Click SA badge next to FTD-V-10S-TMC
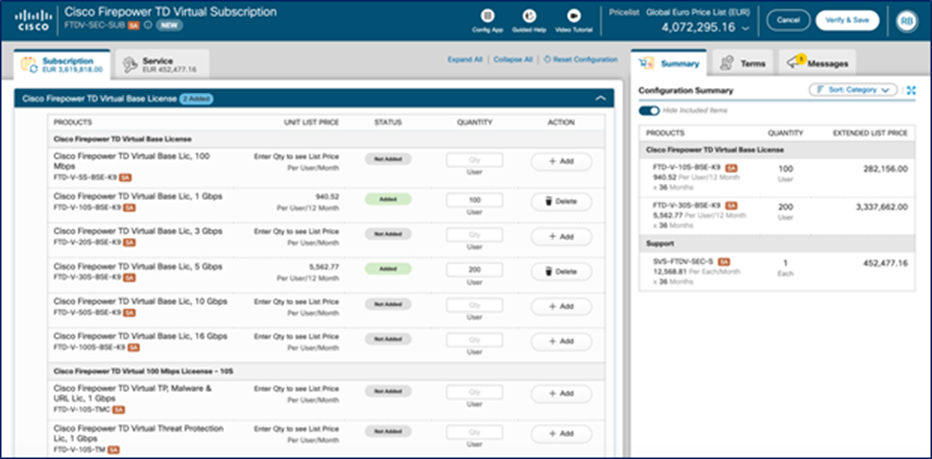Viewport: 932px width, 459px height. tap(119, 410)
